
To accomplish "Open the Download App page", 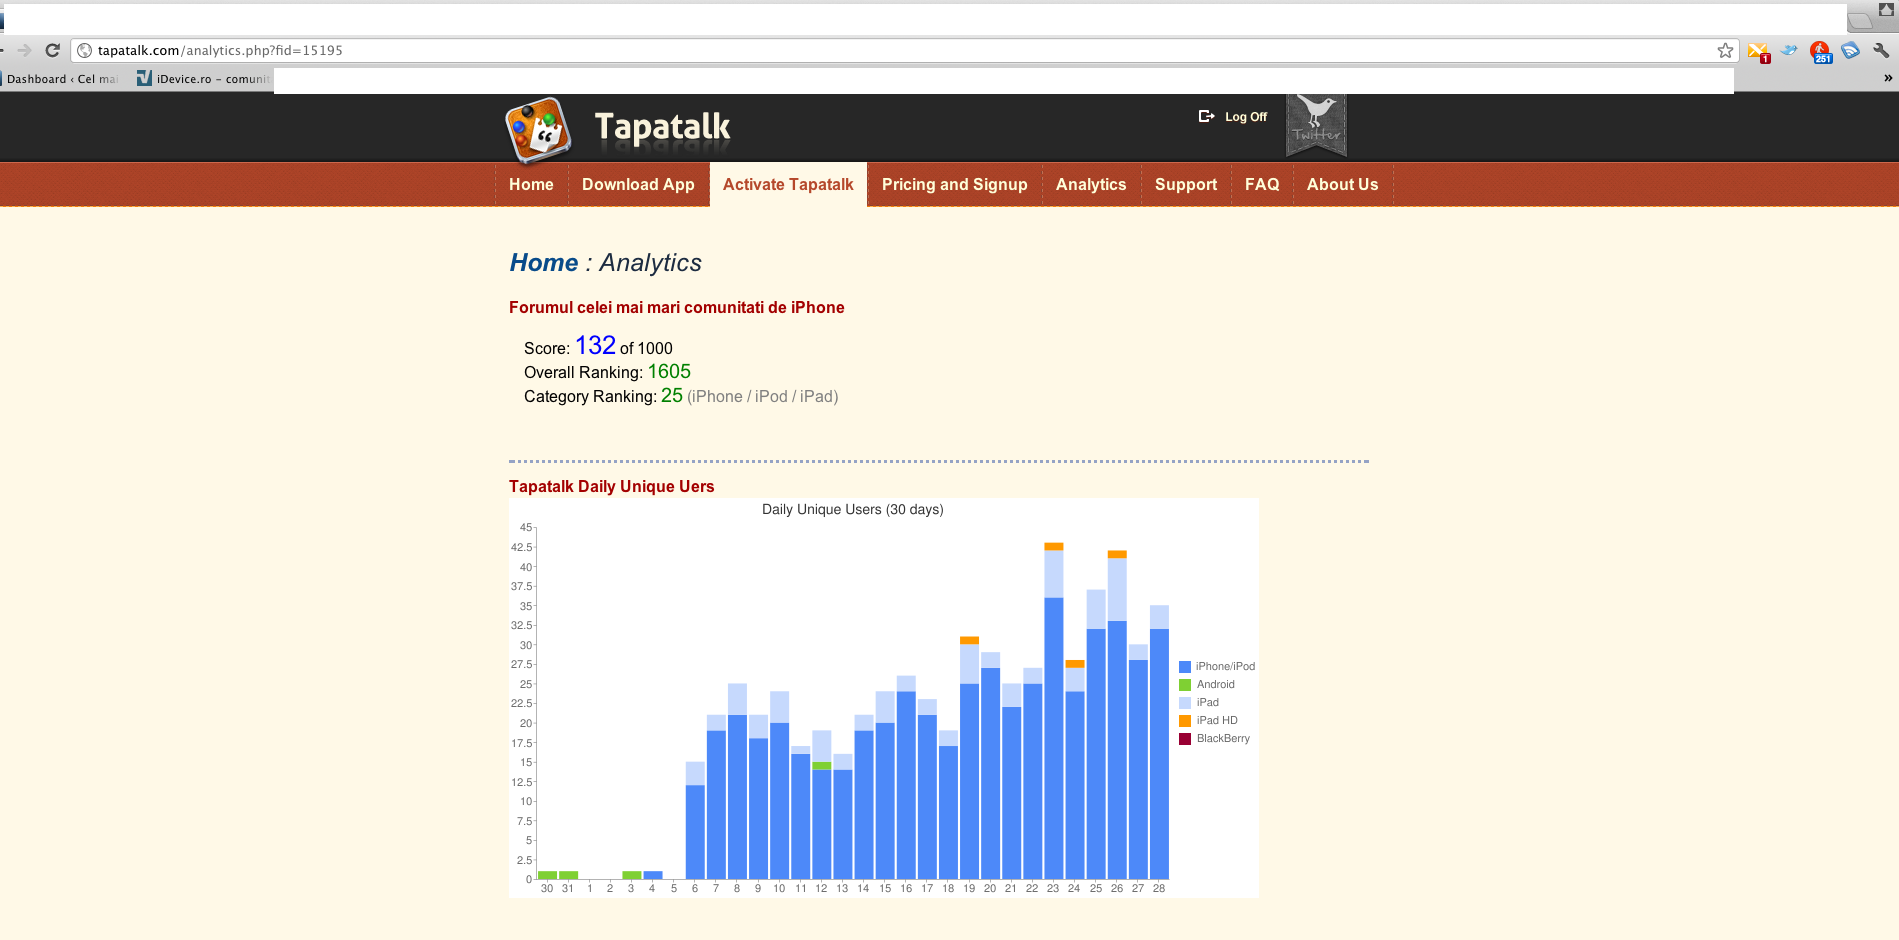I will coord(638,184).
